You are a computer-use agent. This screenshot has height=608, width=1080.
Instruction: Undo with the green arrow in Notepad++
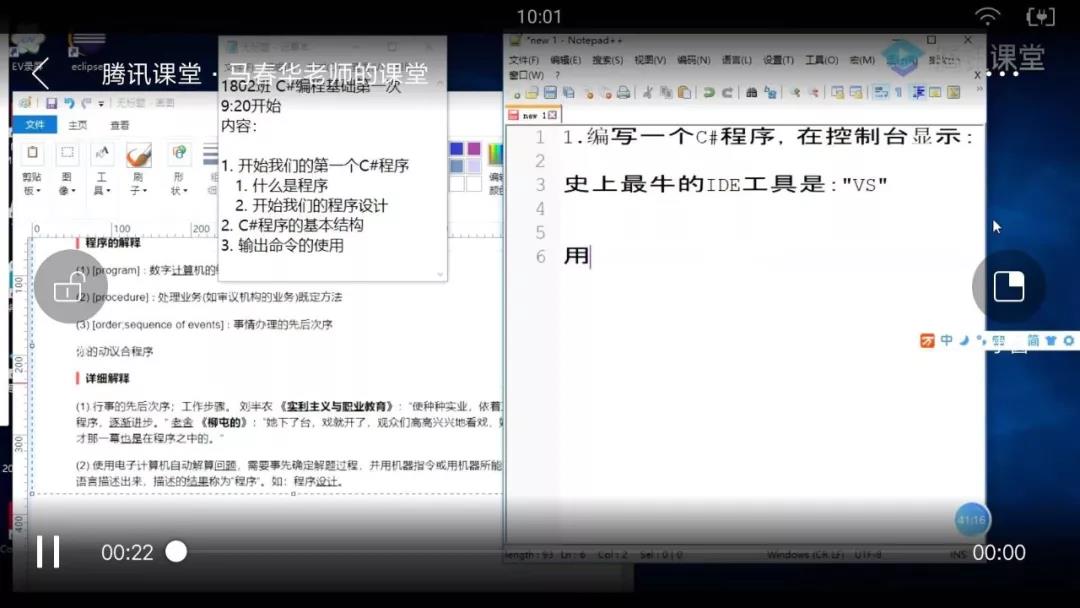click(x=708, y=93)
